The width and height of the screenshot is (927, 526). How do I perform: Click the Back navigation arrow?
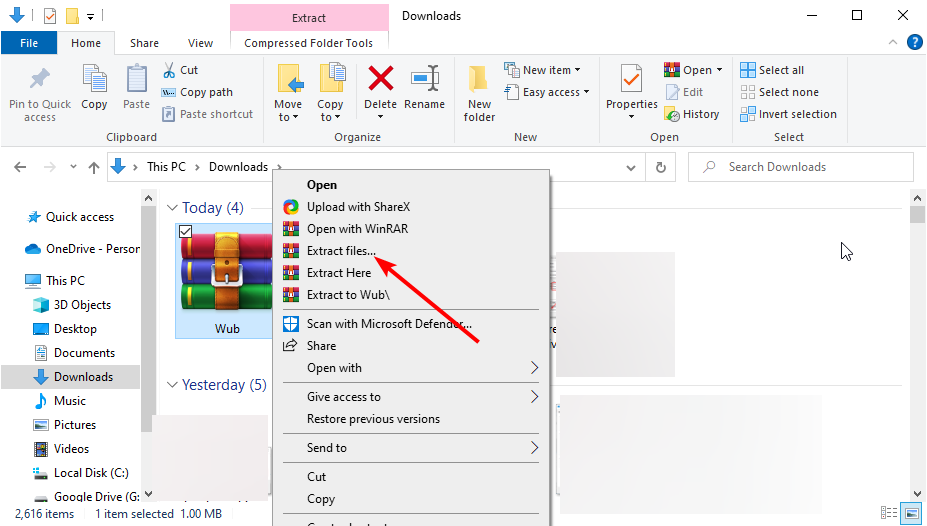click(20, 167)
